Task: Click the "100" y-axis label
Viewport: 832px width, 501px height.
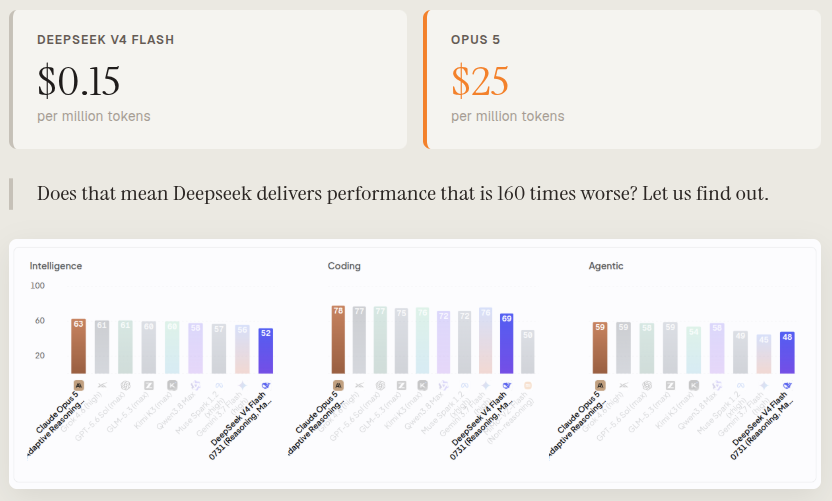Action: [x=38, y=286]
